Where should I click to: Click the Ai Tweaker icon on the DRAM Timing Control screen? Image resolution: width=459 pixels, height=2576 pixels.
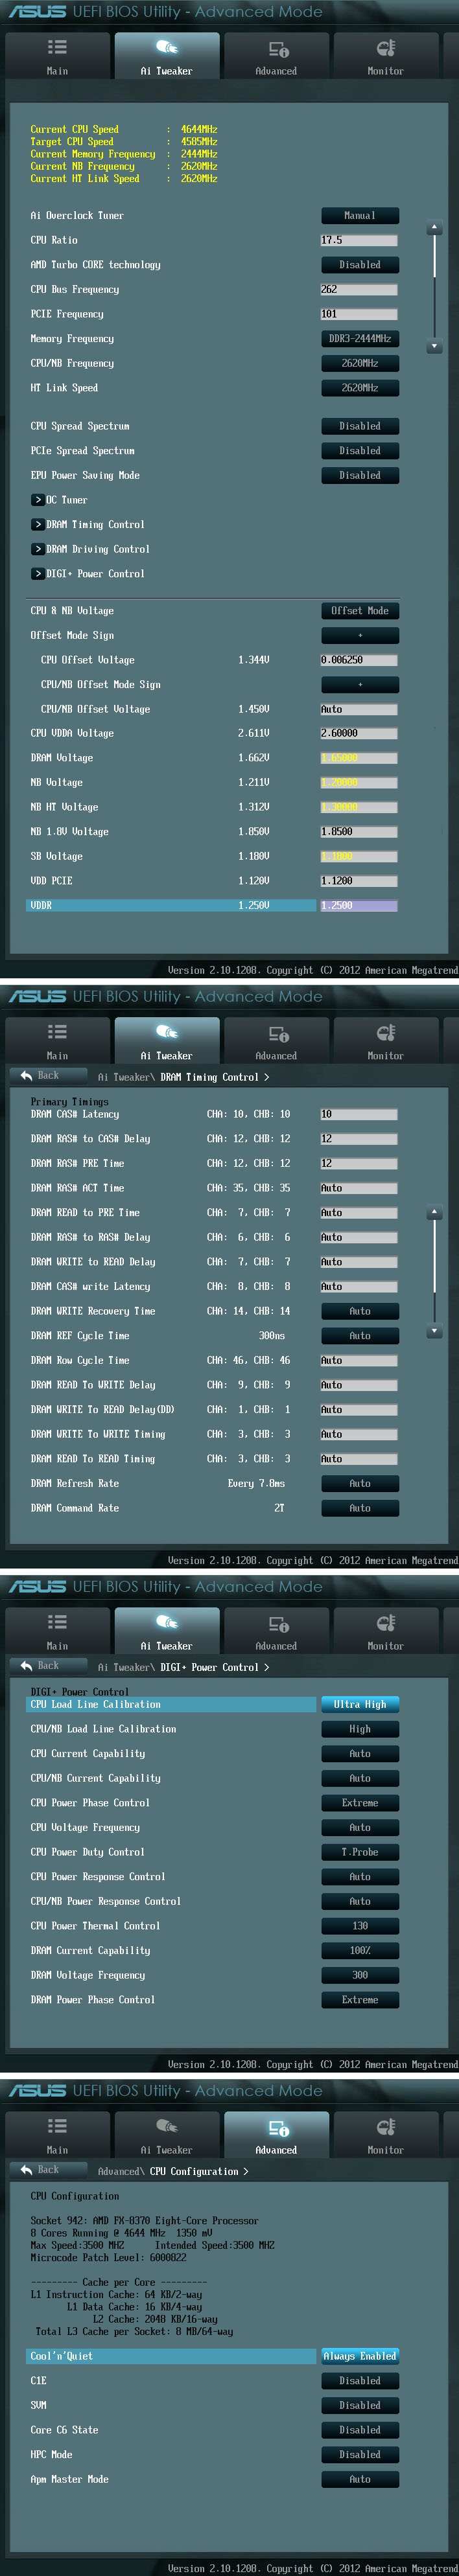pos(167,1032)
